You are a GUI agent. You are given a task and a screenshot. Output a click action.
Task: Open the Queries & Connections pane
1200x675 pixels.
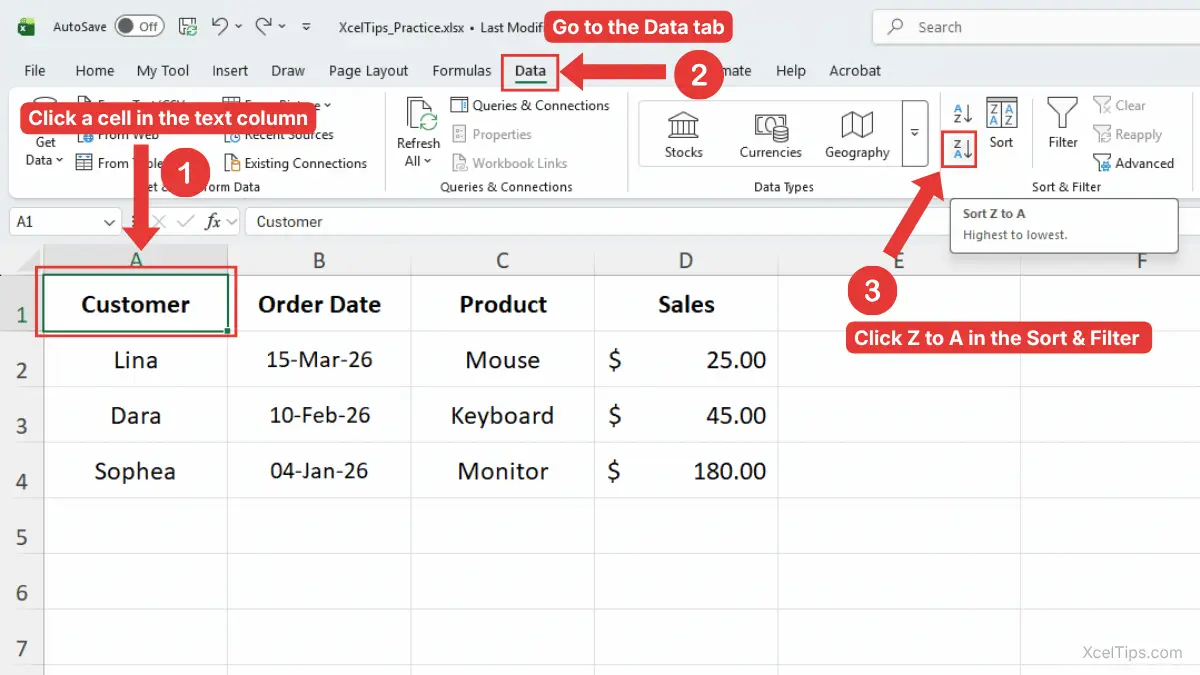click(530, 105)
